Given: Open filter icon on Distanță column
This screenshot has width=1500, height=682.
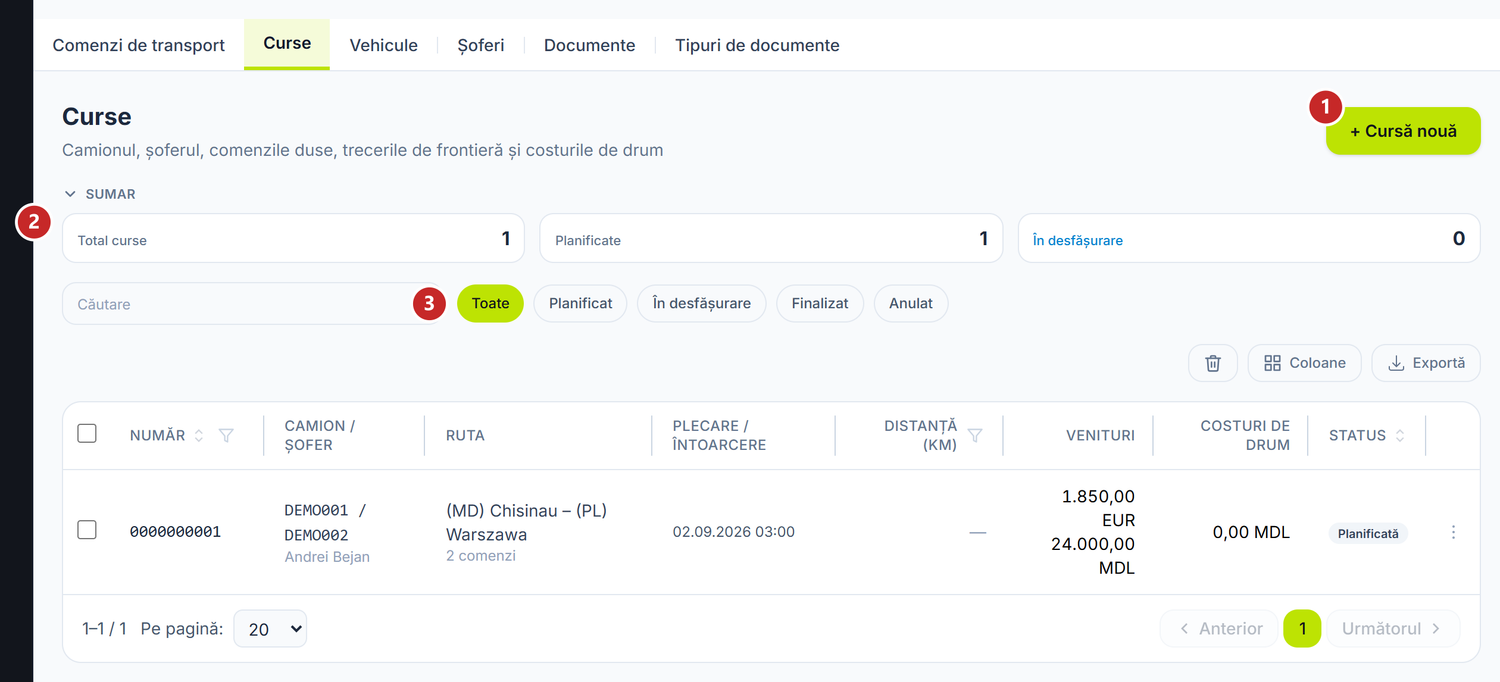Looking at the screenshot, I should [x=975, y=435].
